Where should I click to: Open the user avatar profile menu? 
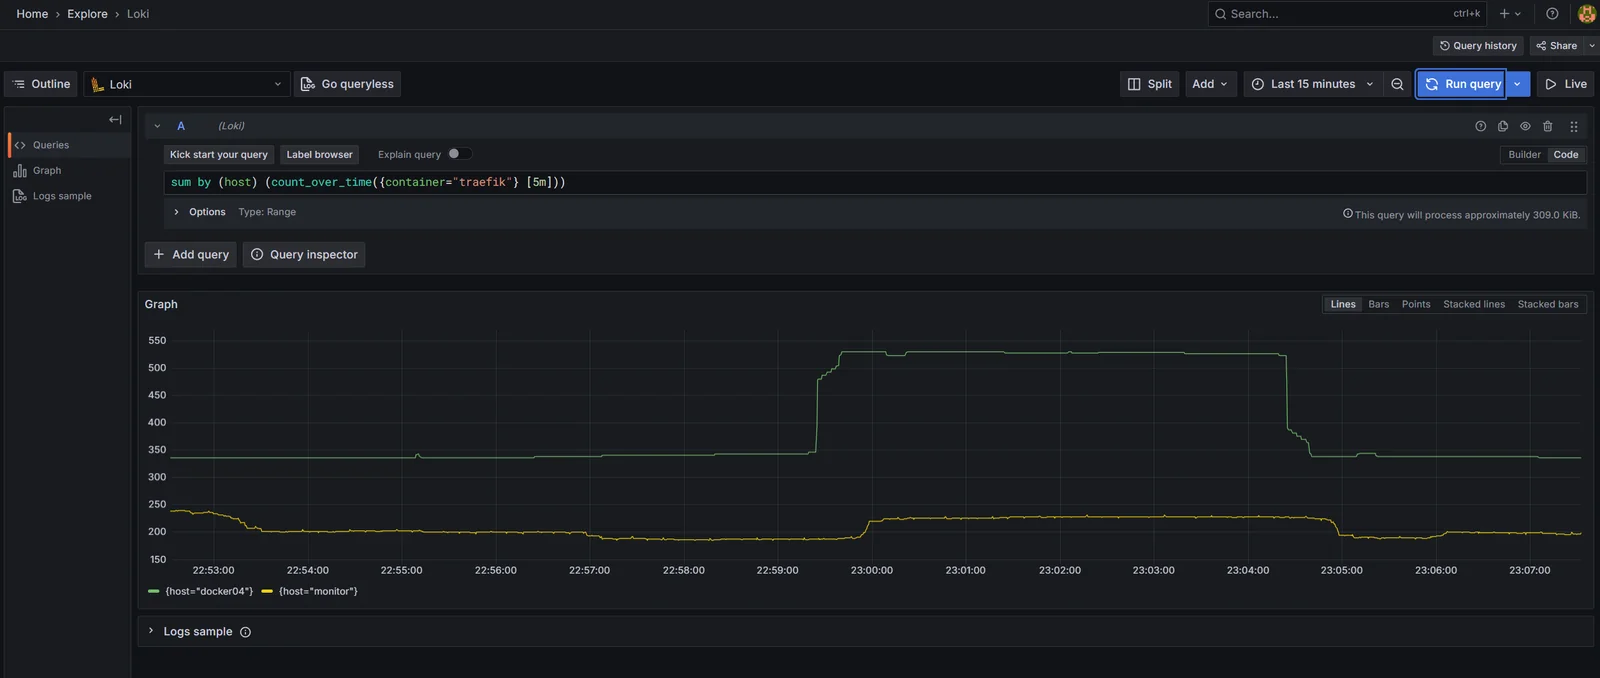[1587, 14]
